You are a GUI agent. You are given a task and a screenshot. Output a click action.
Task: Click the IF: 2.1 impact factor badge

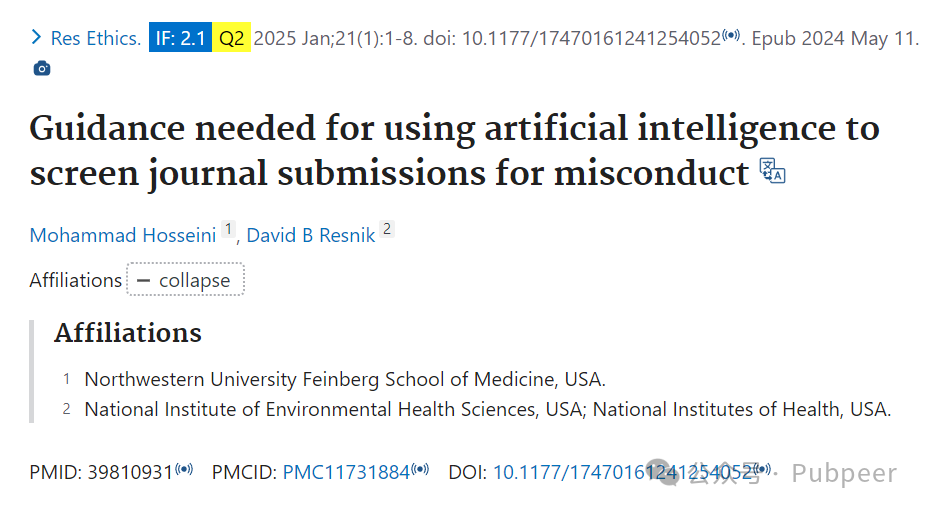click(180, 38)
